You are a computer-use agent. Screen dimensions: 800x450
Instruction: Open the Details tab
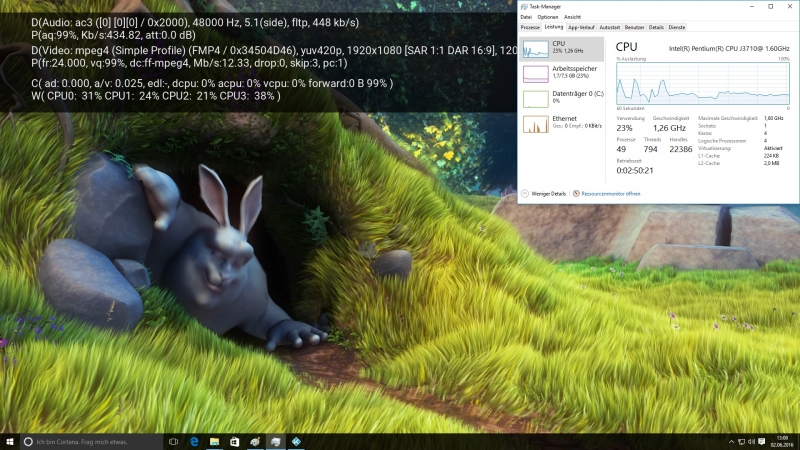pyautogui.click(x=656, y=28)
